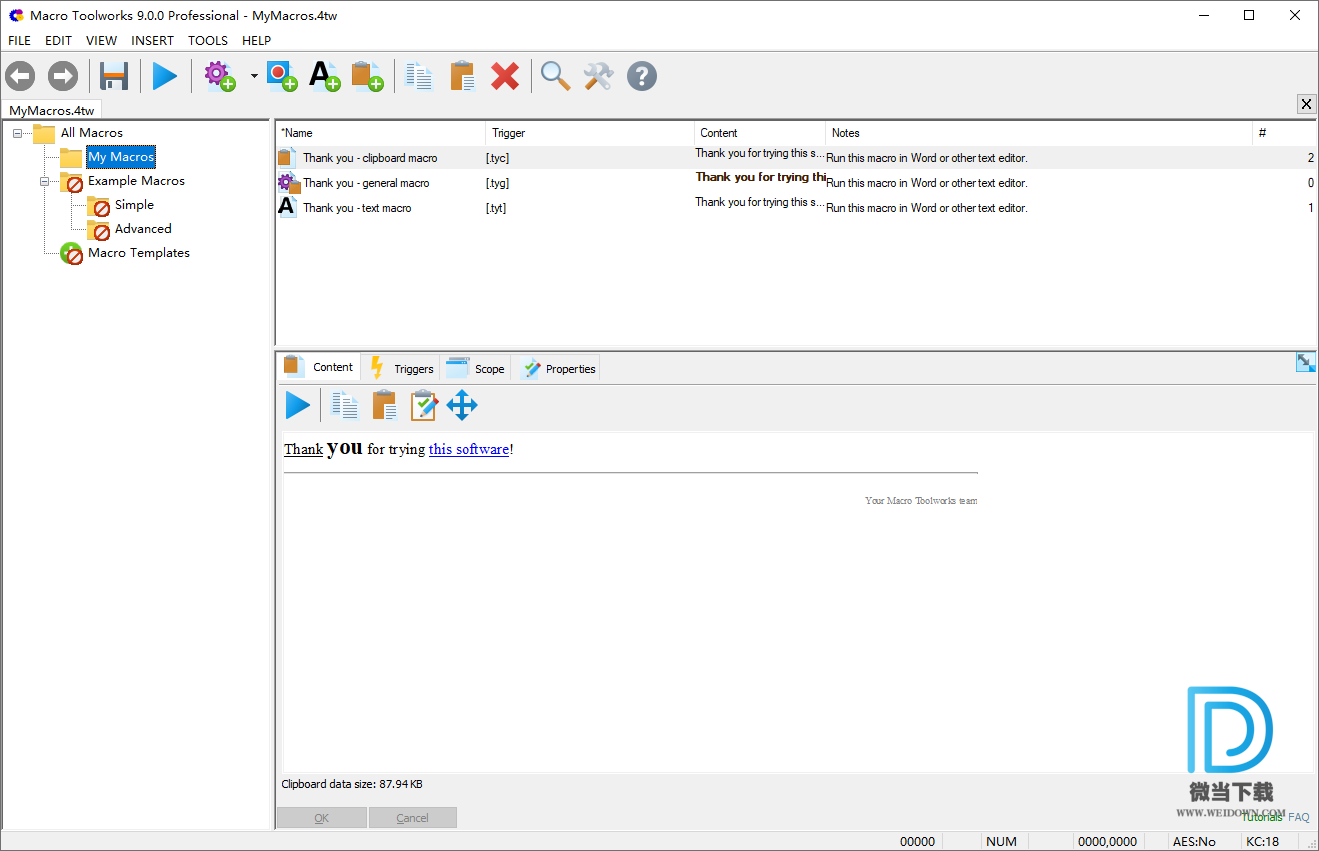
Task: Select the Macro Templates tree item
Action: [x=138, y=253]
